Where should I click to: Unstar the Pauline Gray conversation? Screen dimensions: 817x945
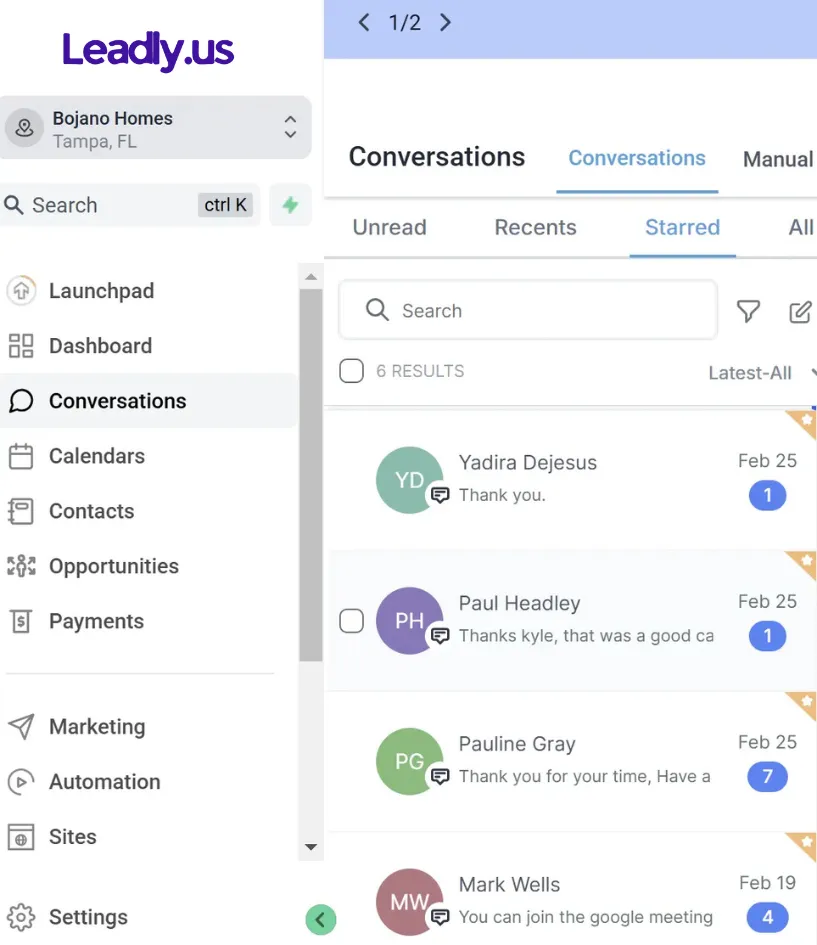point(802,705)
